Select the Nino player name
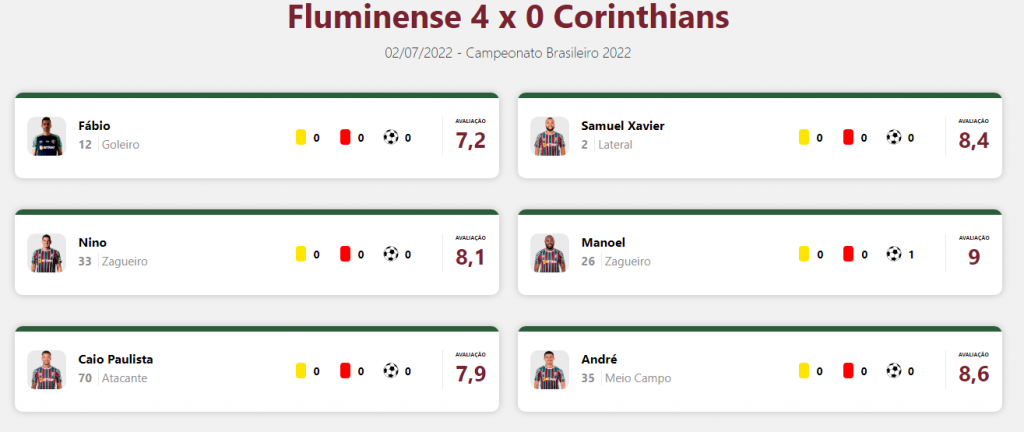 (x=92, y=243)
